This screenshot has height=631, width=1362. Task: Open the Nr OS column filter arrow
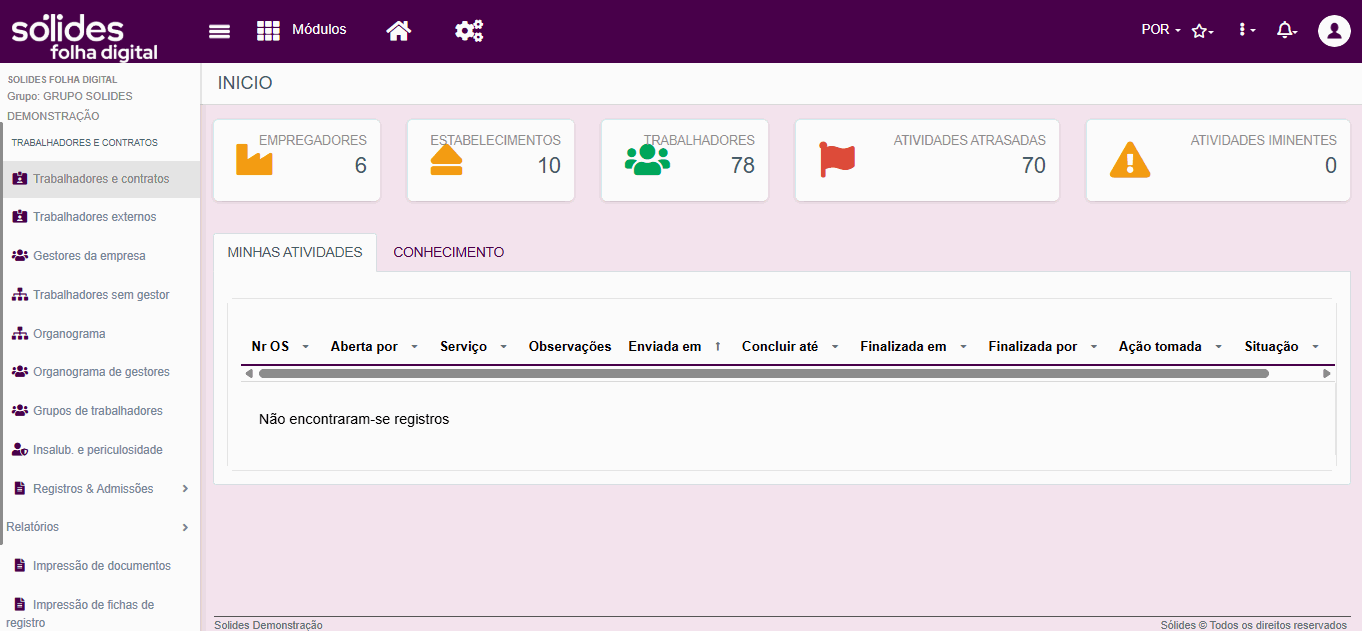point(305,347)
